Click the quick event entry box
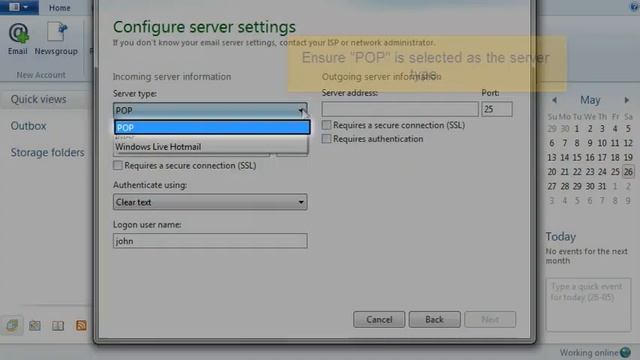Viewport: 640px width, 360px height. click(x=588, y=304)
